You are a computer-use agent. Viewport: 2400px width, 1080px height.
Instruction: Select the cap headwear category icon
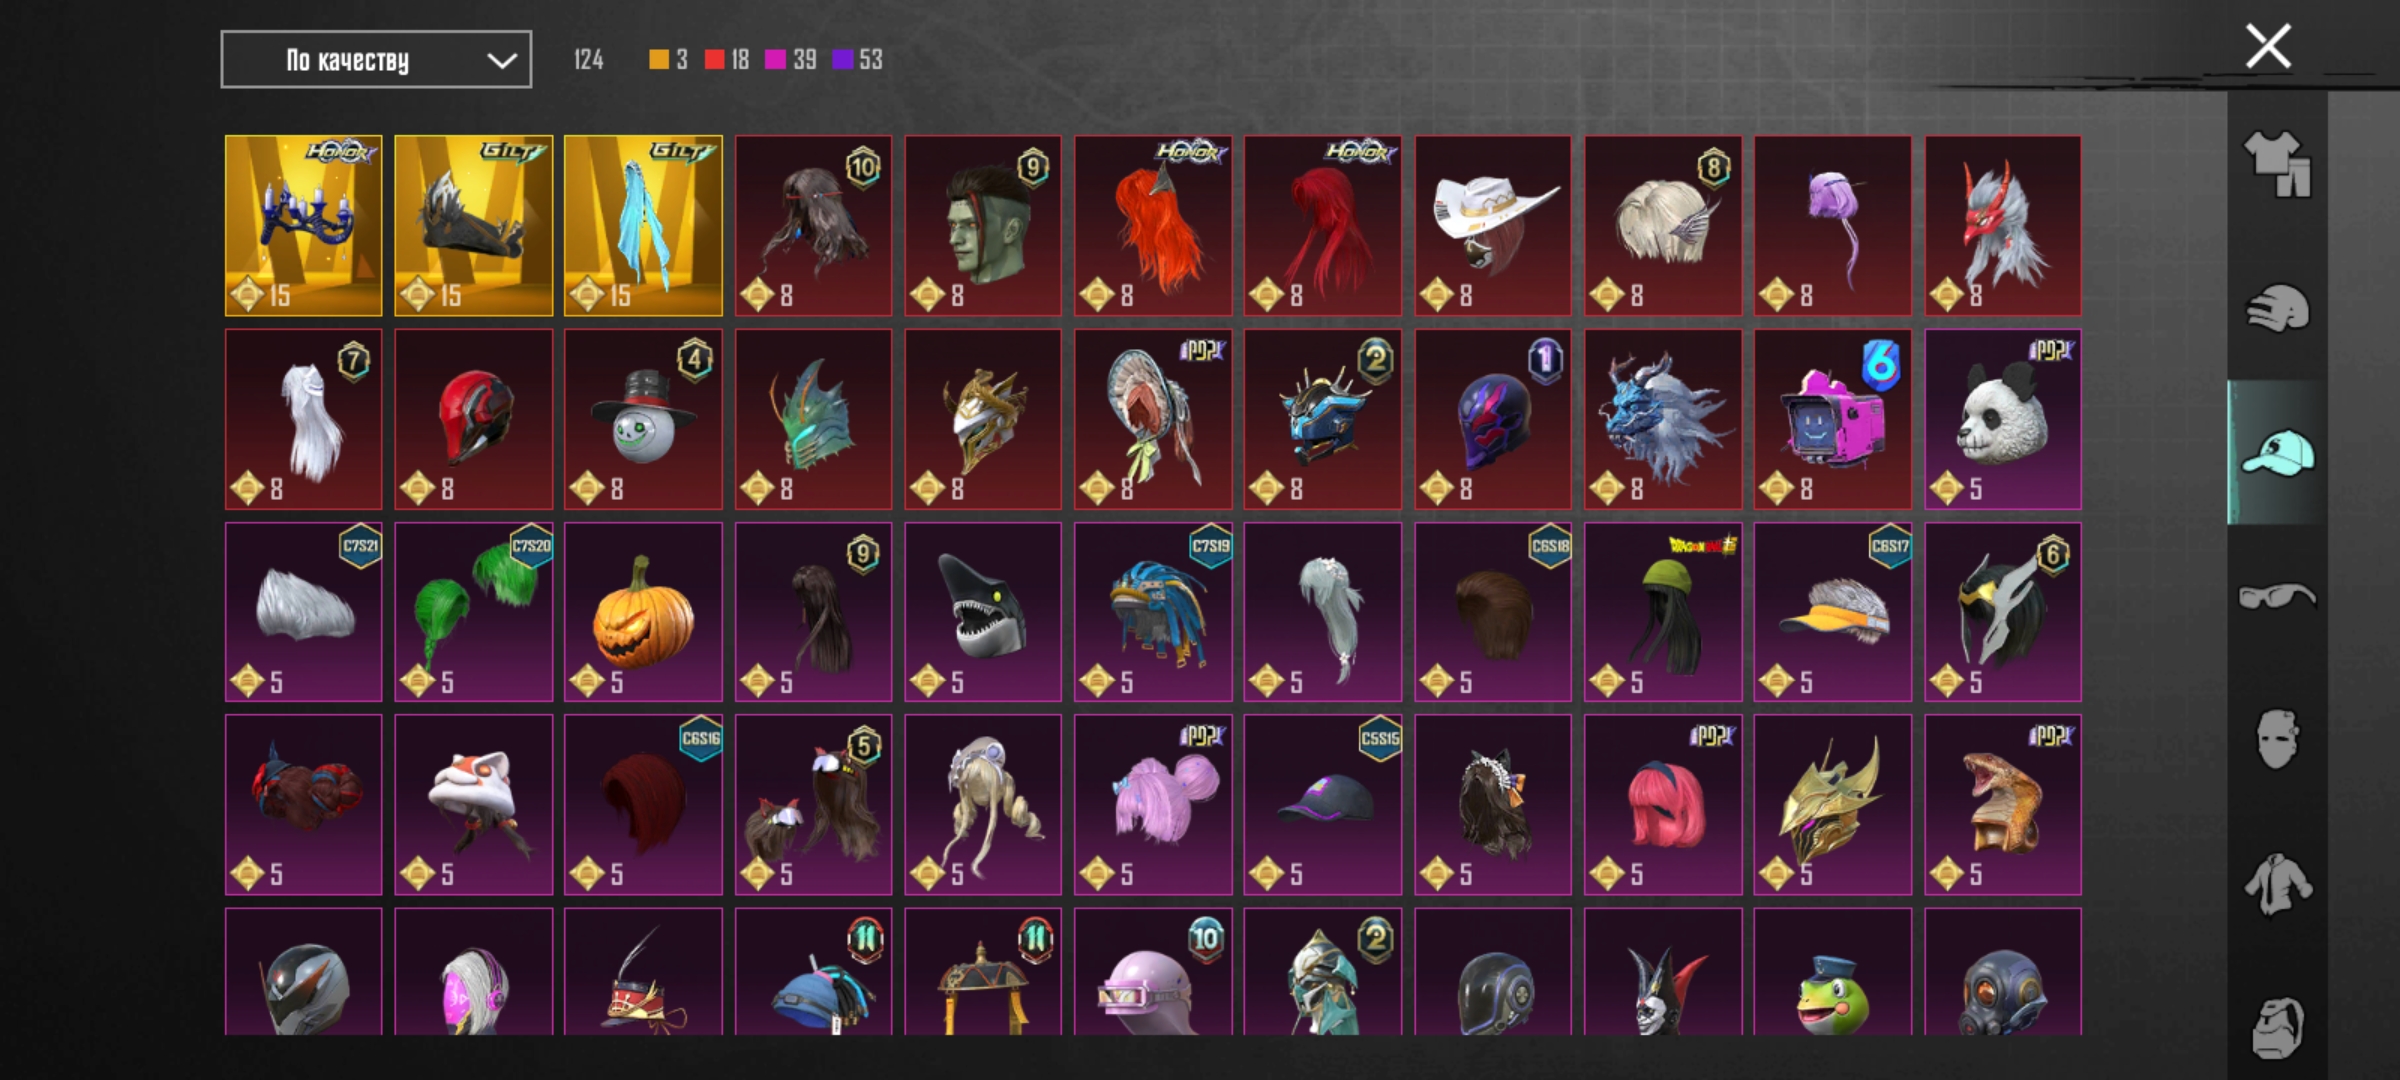point(2278,452)
